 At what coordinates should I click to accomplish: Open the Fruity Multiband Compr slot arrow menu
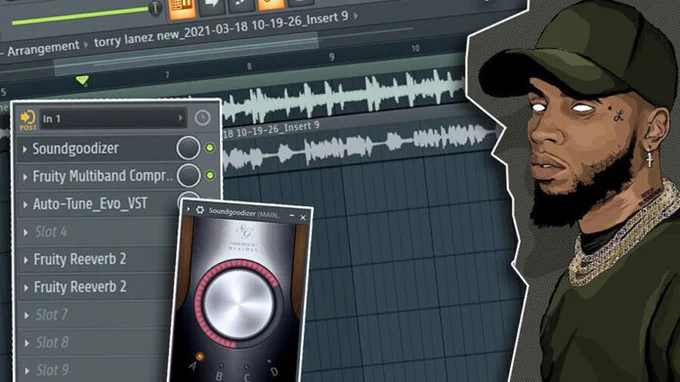click(25, 177)
